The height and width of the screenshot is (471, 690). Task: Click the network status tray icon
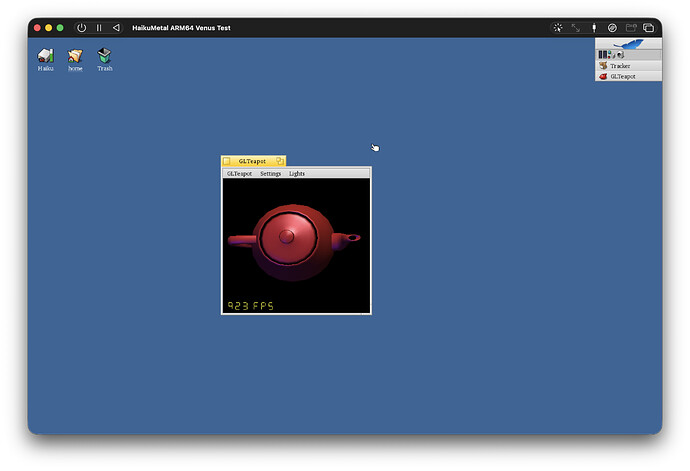click(x=609, y=55)
